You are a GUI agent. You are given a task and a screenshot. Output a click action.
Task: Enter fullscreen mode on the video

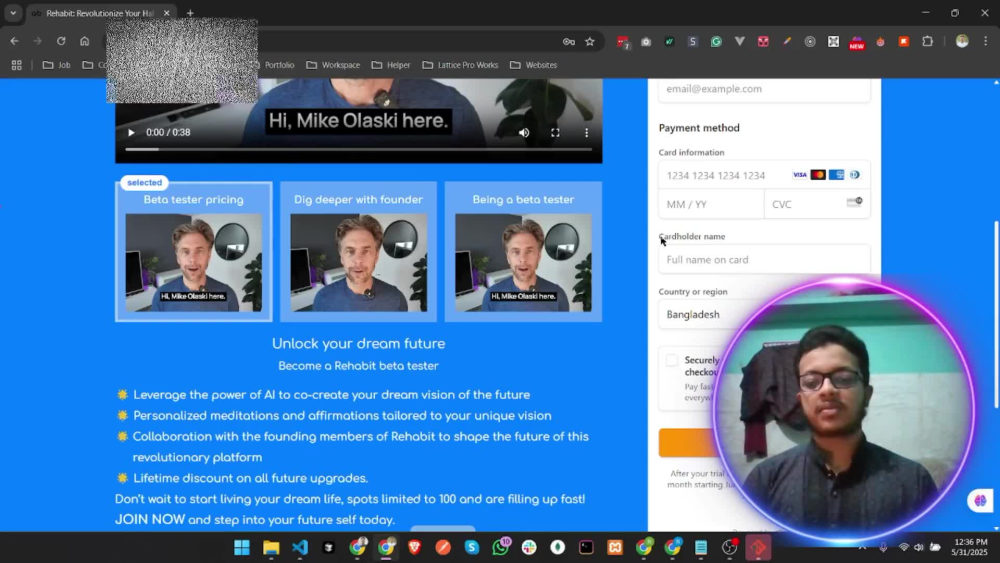click(555, 133)
